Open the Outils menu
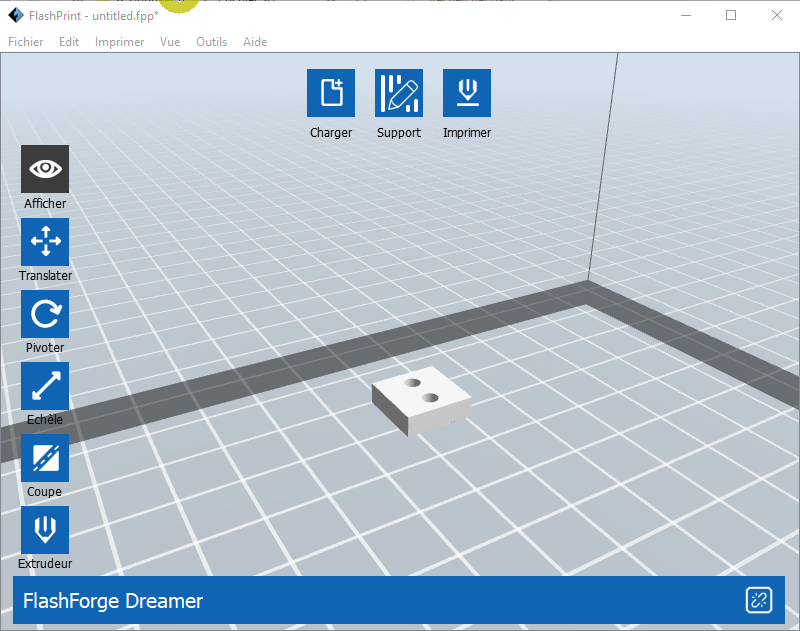The height and width of the screenshot is (631, 800). click(x=212, y=42)
